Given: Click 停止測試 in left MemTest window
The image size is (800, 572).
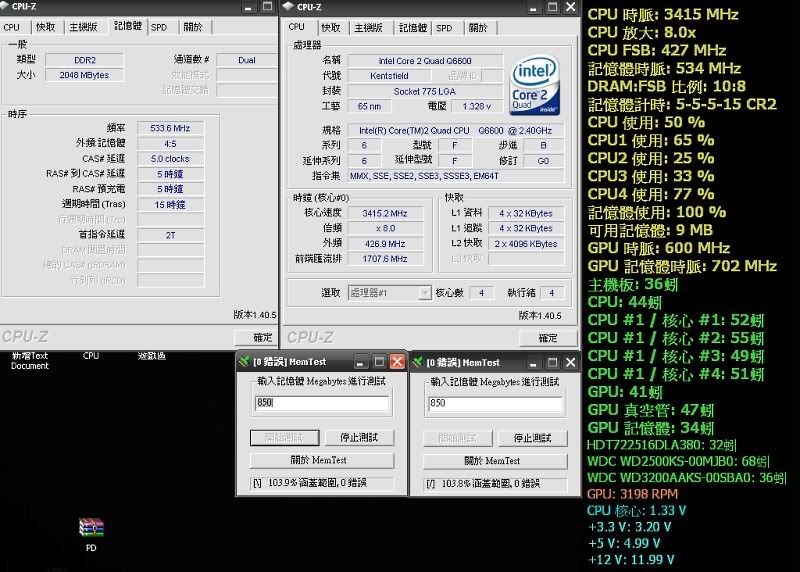Looking at the screenshot, I should pos(359,438).
